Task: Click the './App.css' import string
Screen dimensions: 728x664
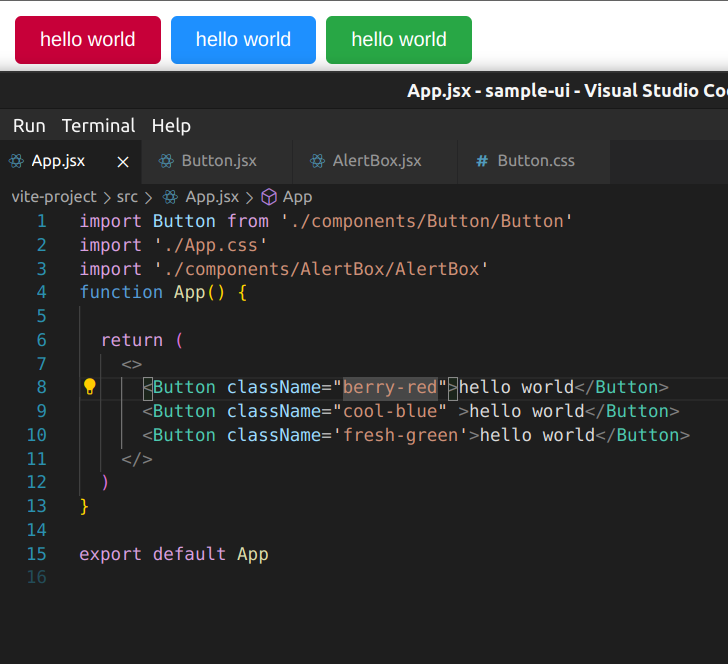Action: (x=210, y=245)
